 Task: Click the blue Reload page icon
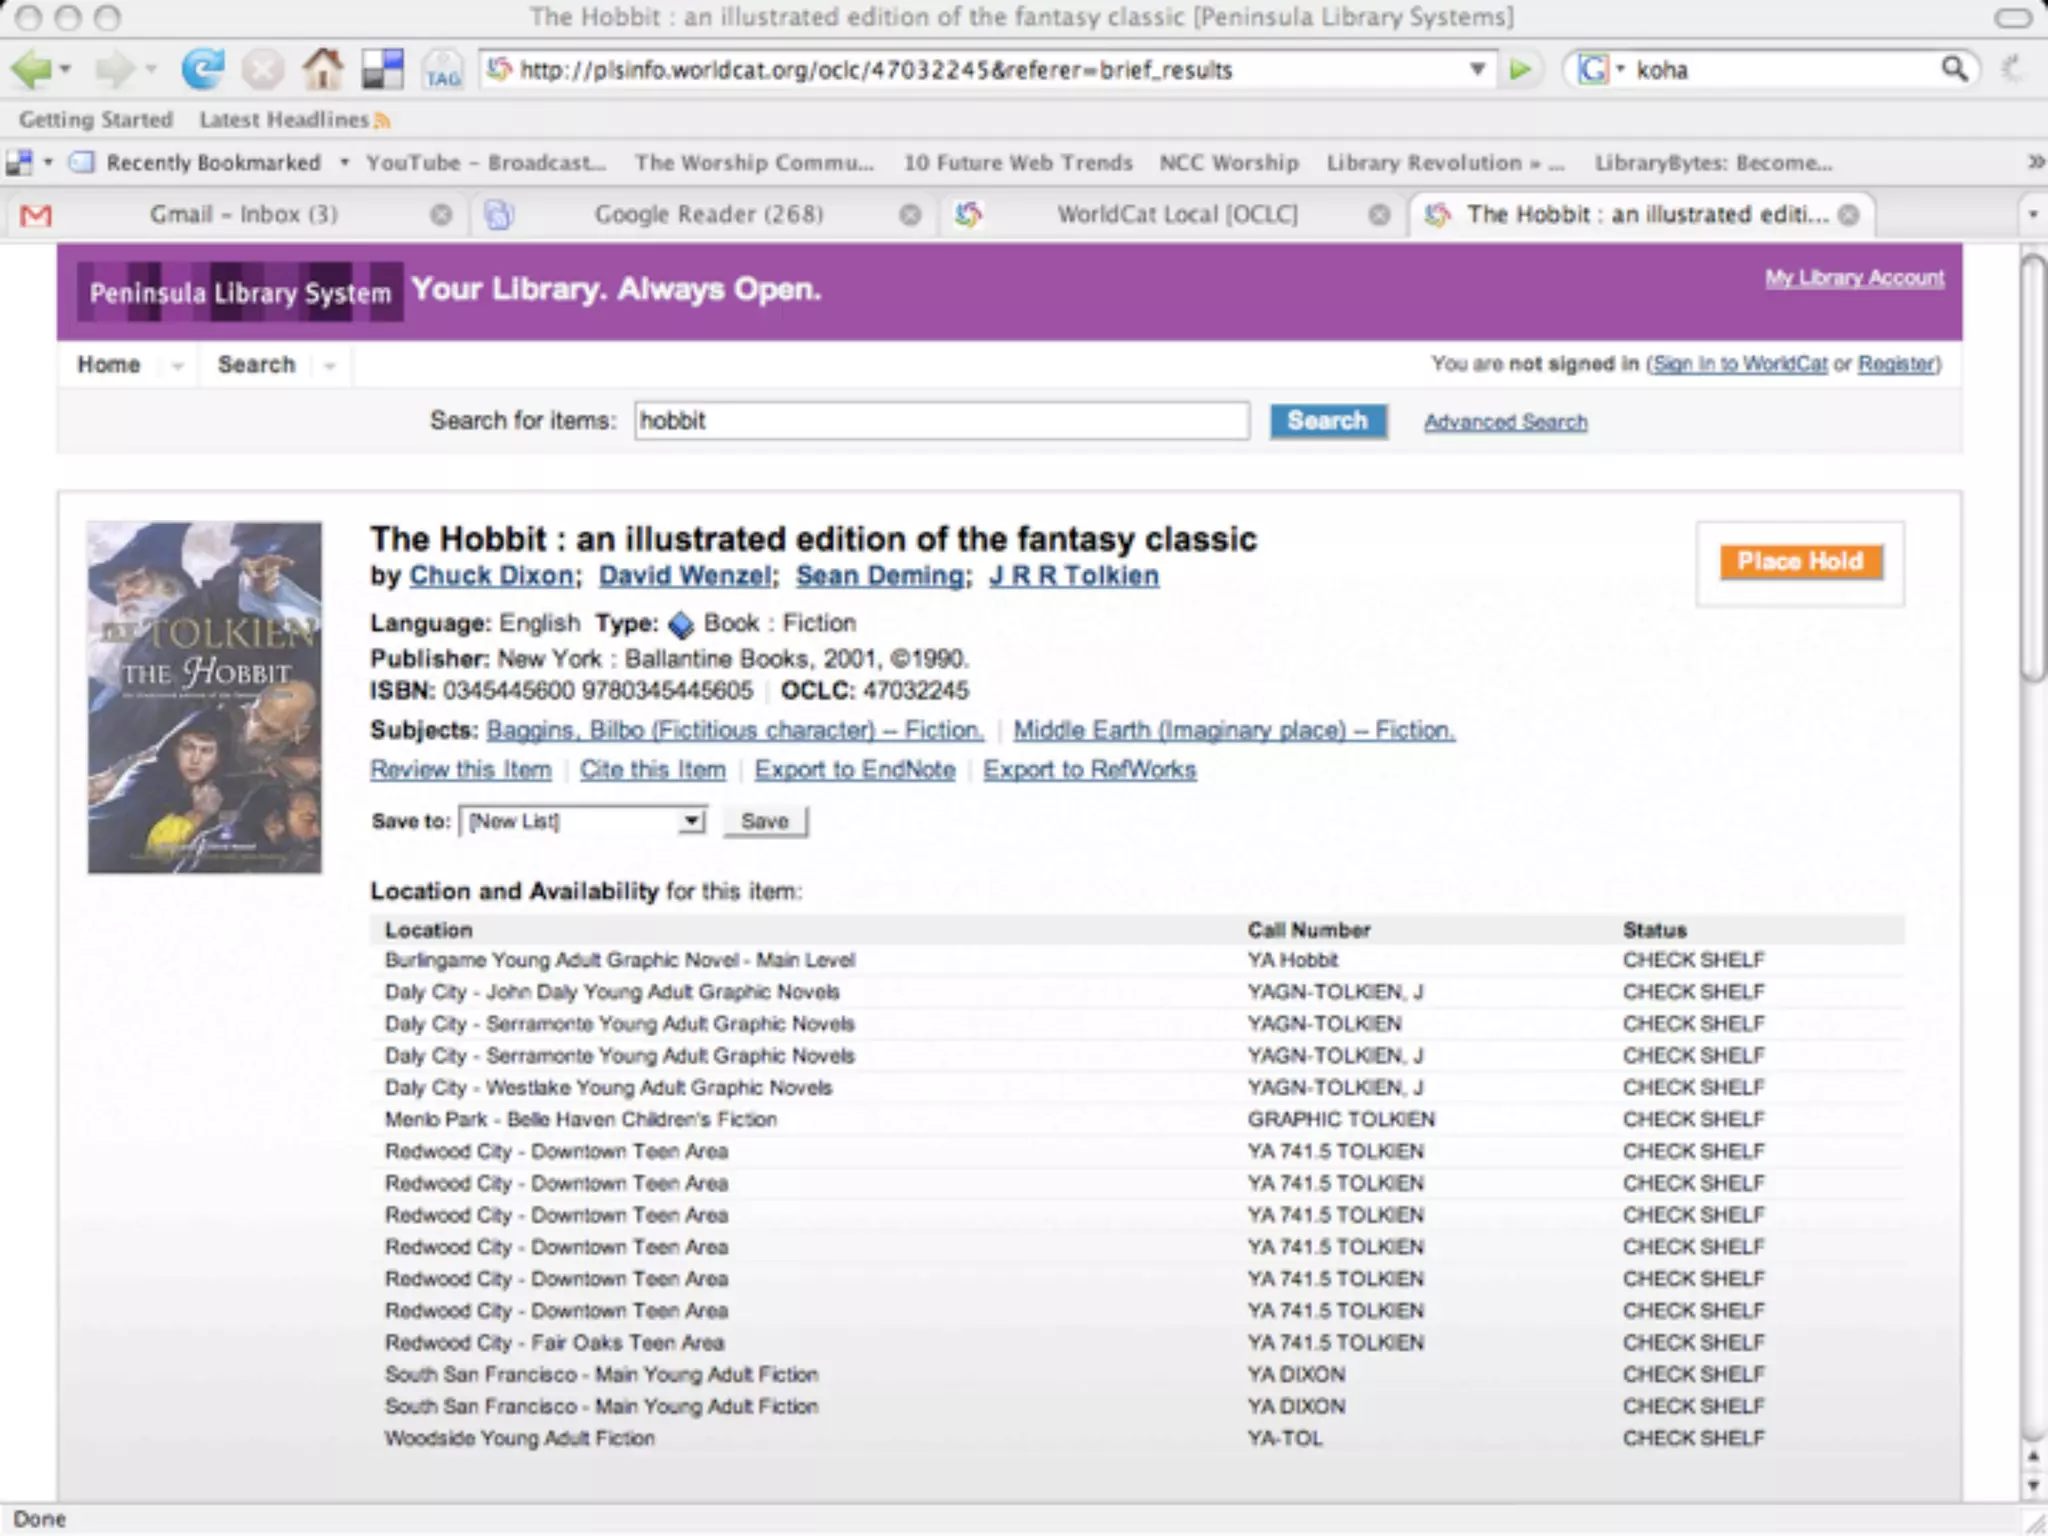[203, 70]
